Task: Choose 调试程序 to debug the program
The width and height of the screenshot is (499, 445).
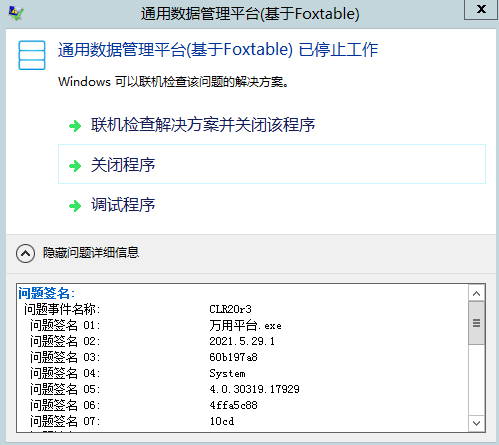Action: tap(123, 205)
